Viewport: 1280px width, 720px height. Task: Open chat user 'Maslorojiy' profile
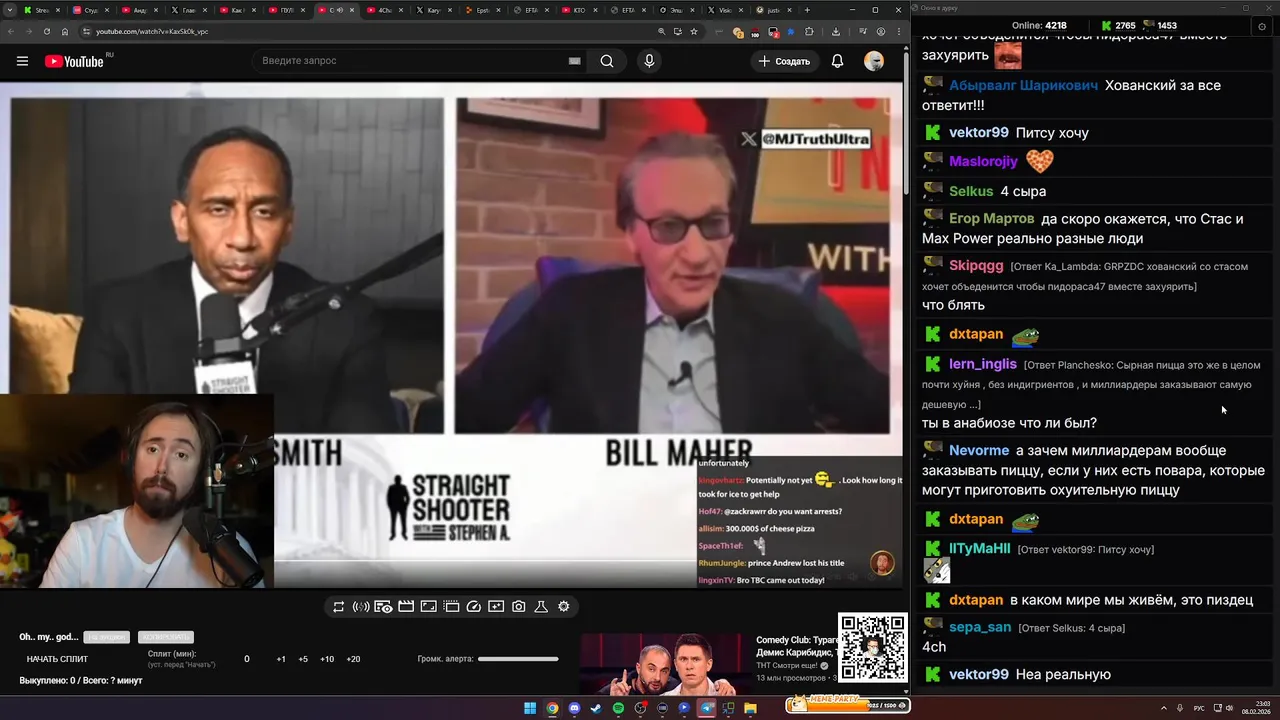[x=983, y=161]
